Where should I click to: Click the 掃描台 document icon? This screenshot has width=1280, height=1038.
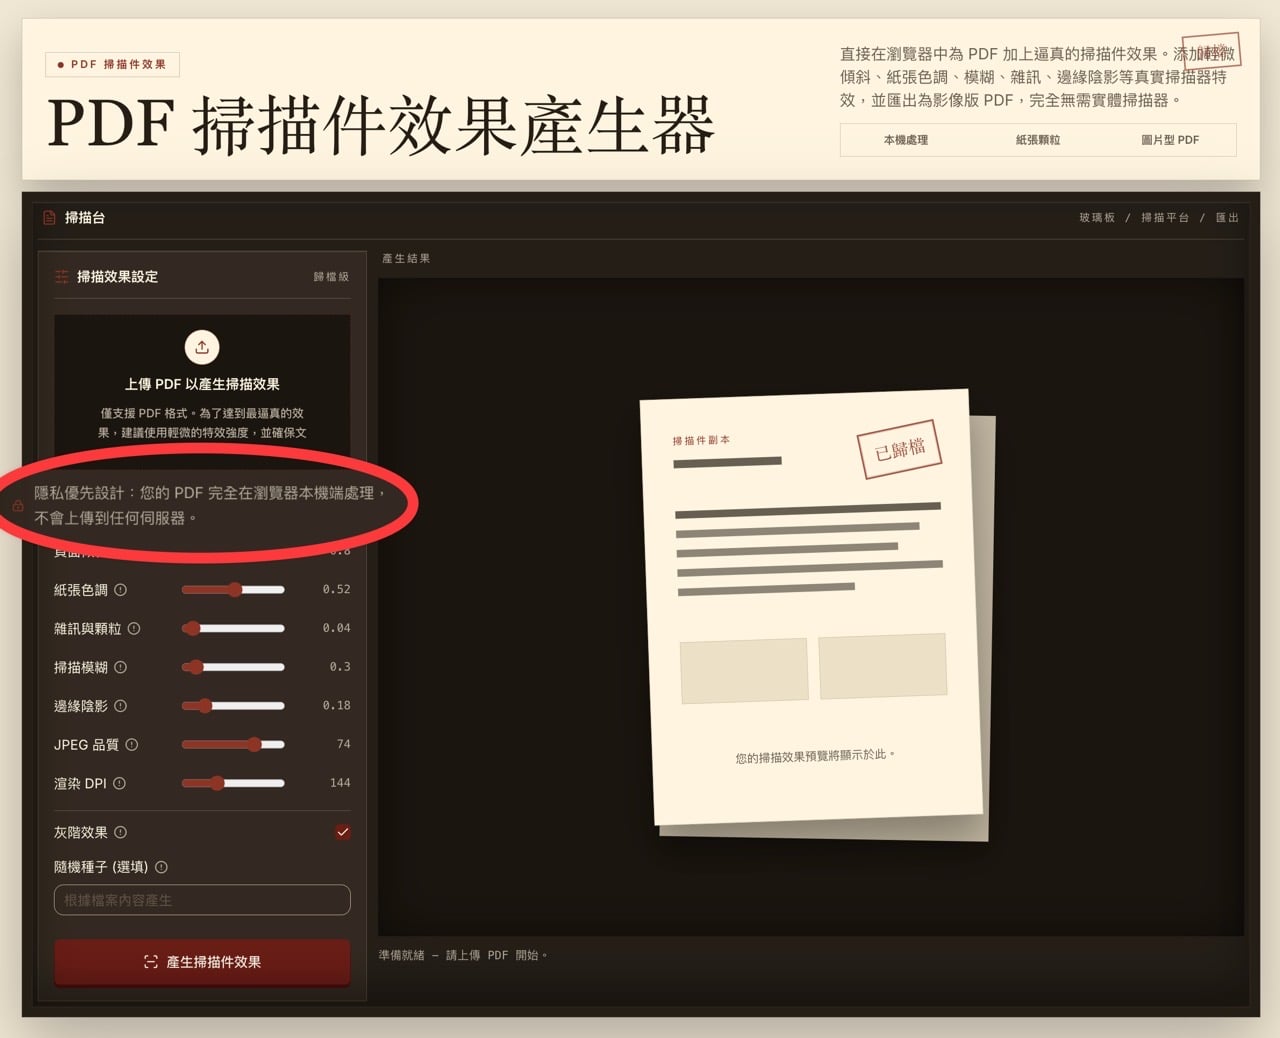[x=49, y=217]
